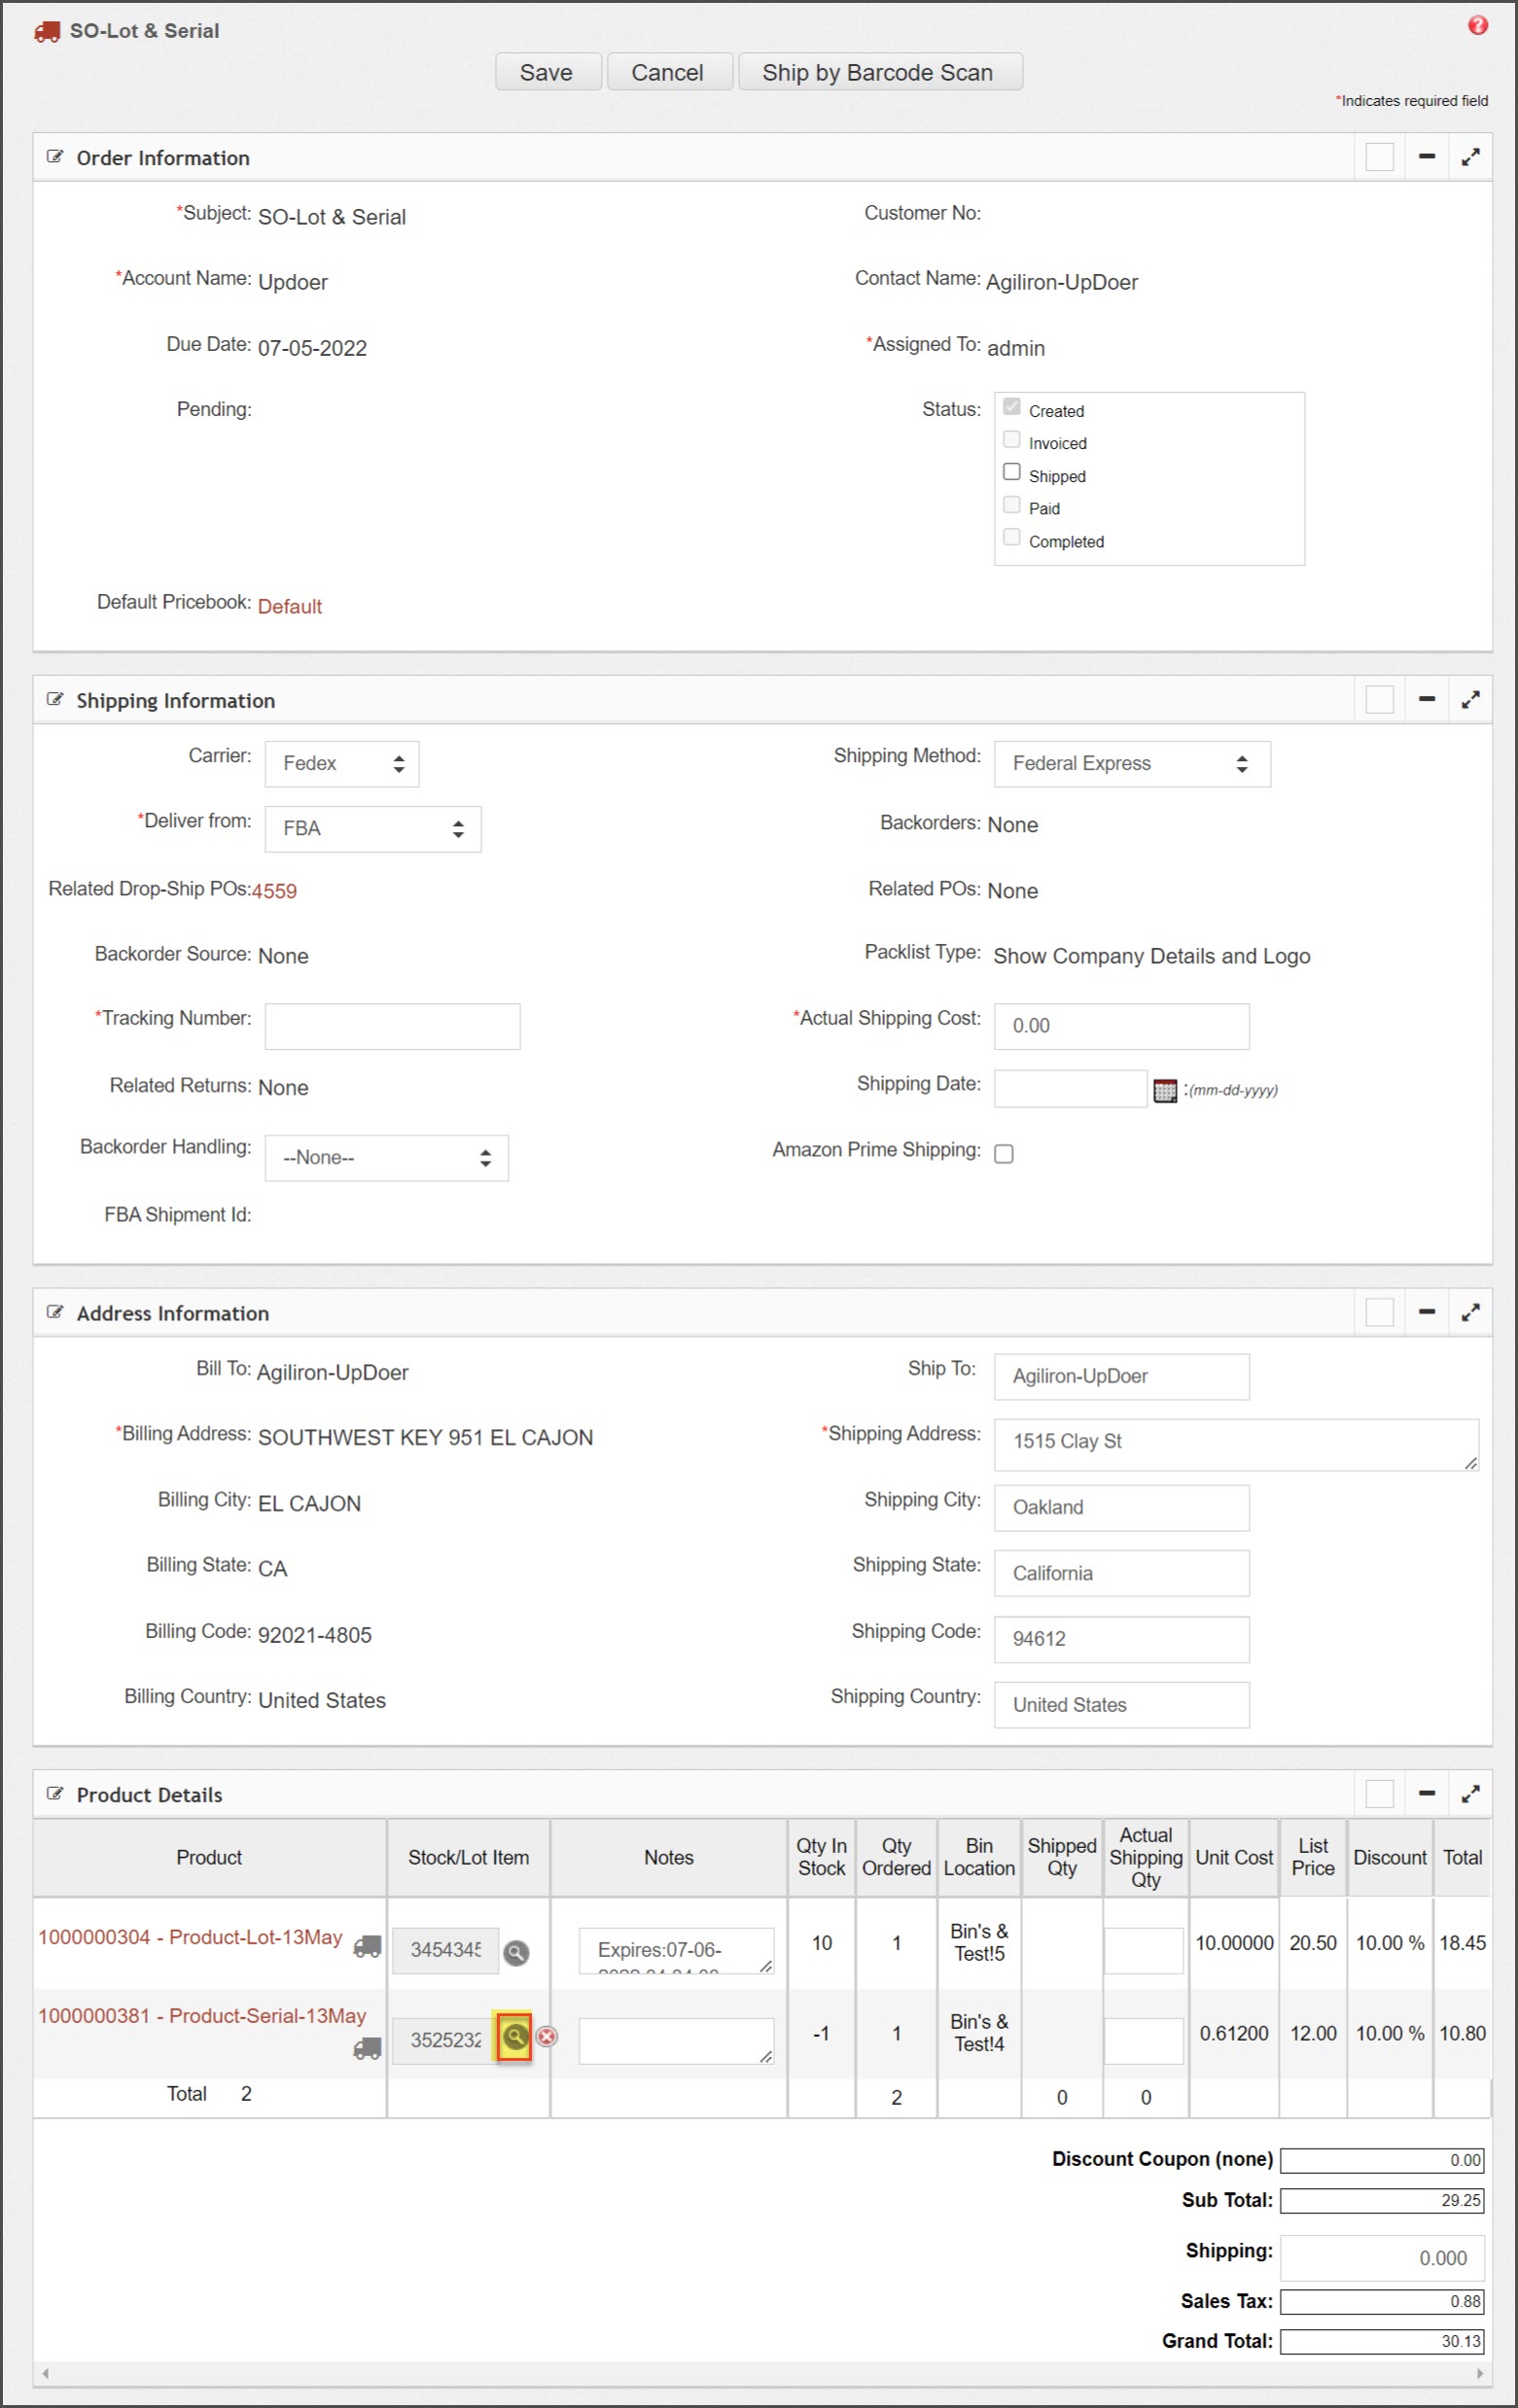Collapse the Shipping Information section
1518x2408 pixels.
[x=1426, y=699]
